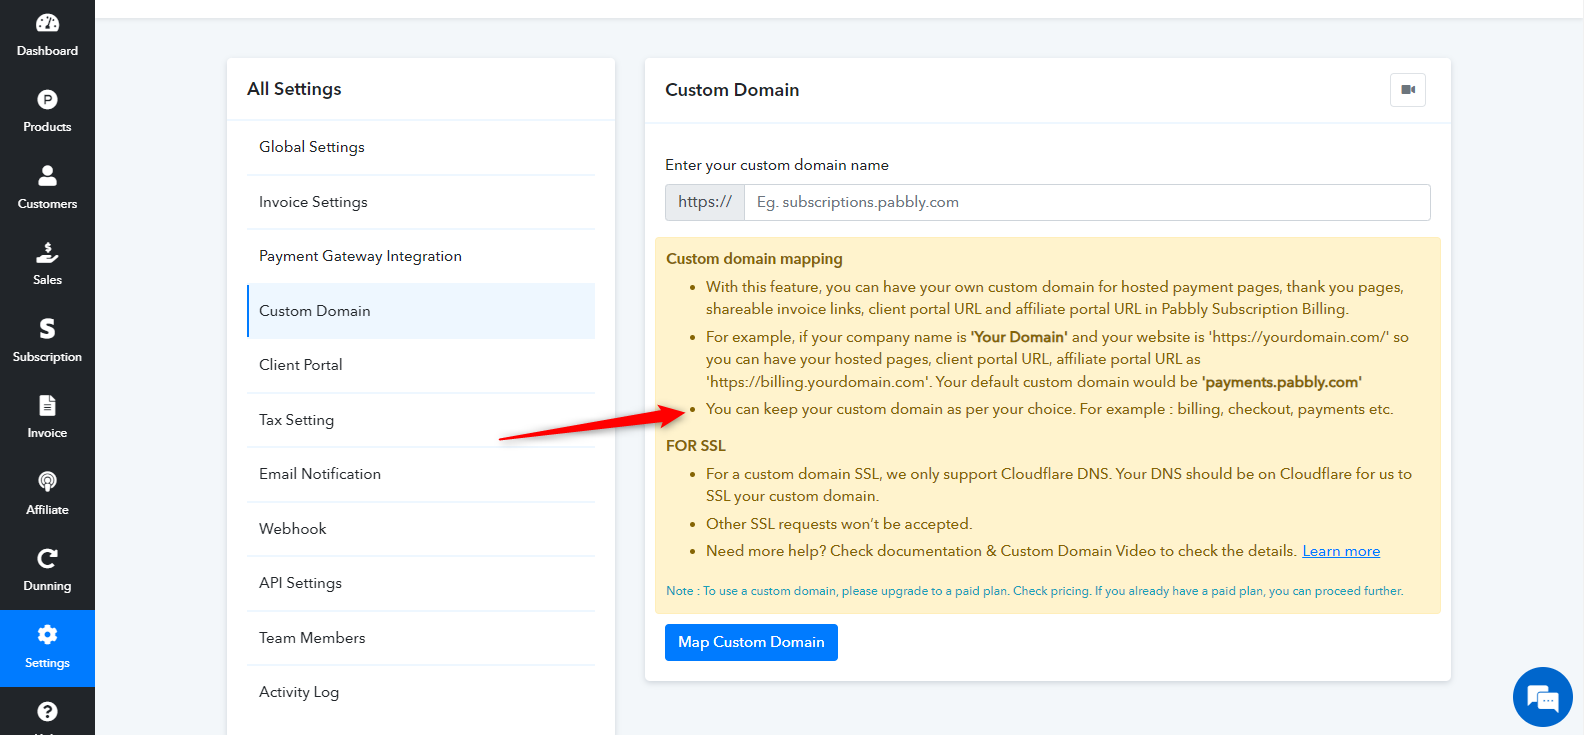Open Client Portal settings
This screenshot has width=1584, height=735.
click(421, 365)
